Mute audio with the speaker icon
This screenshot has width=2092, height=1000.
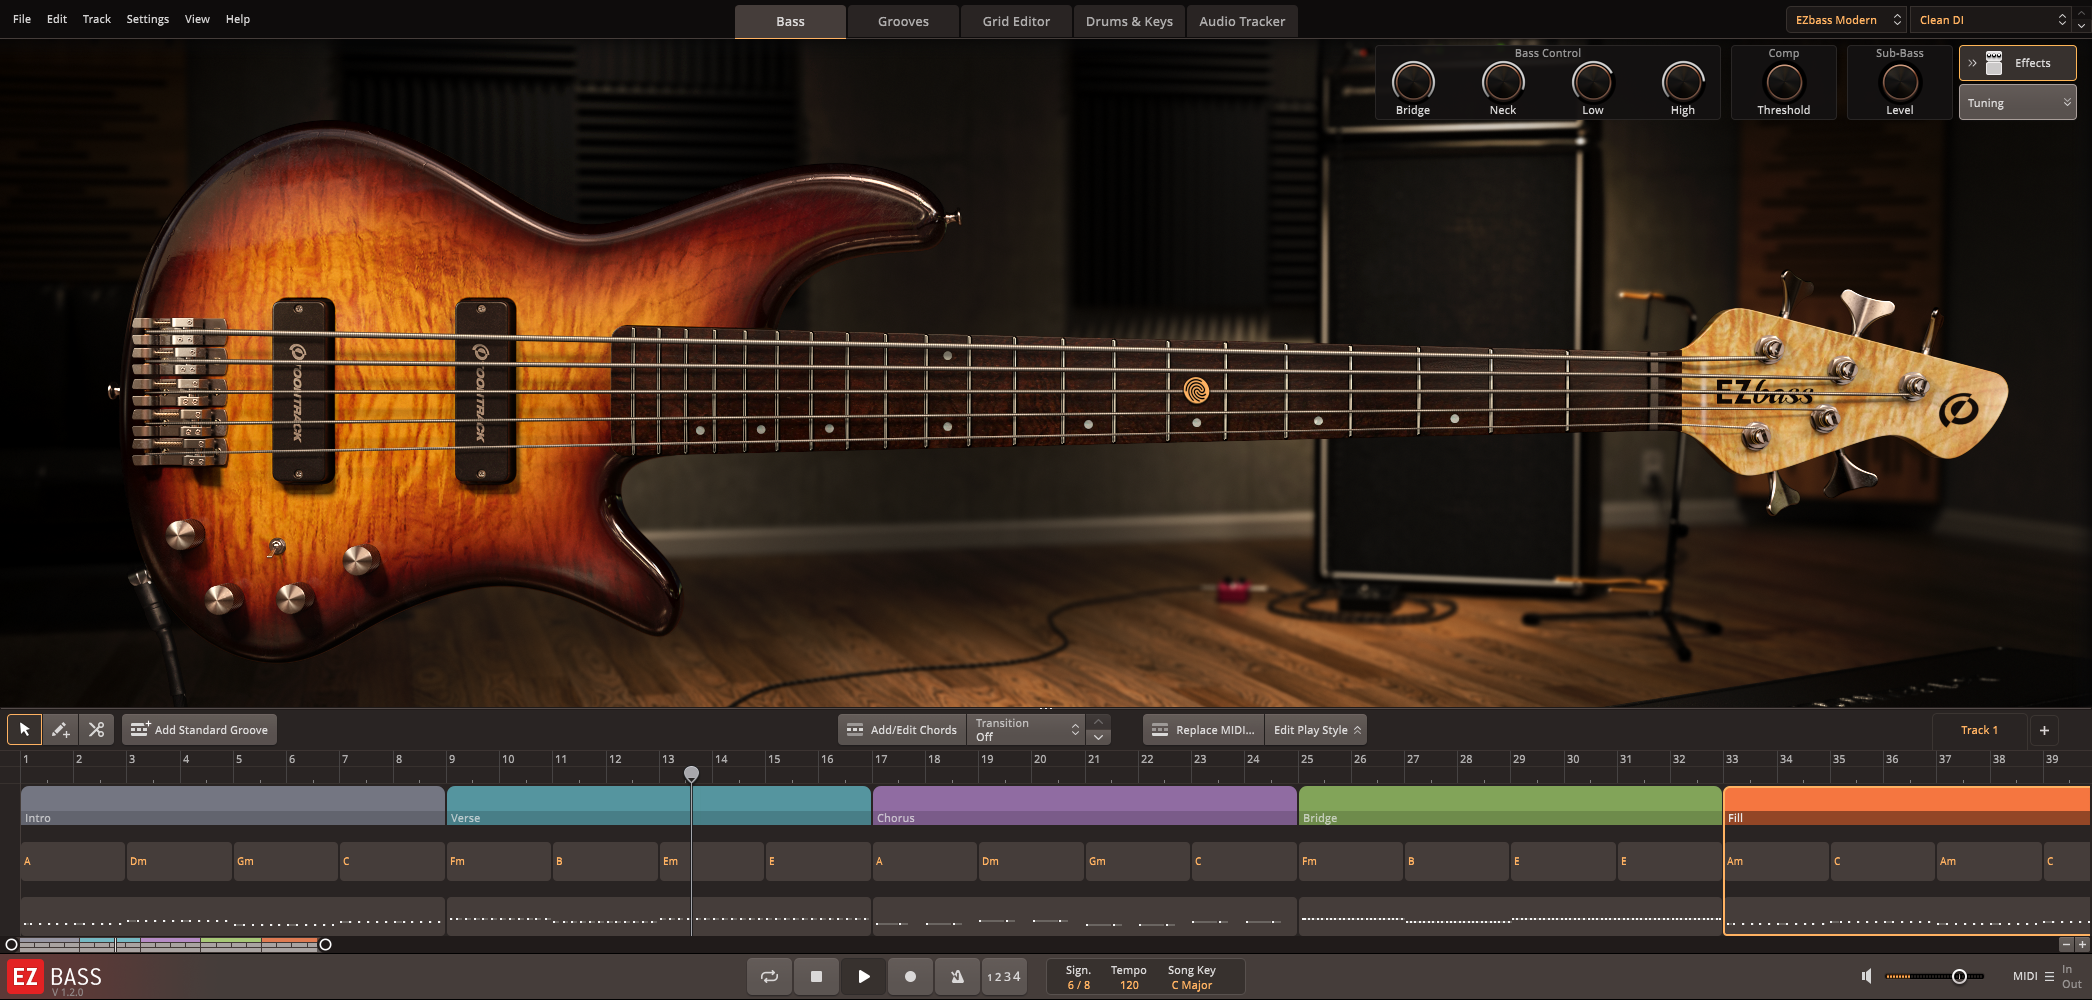pos(1866,976)
